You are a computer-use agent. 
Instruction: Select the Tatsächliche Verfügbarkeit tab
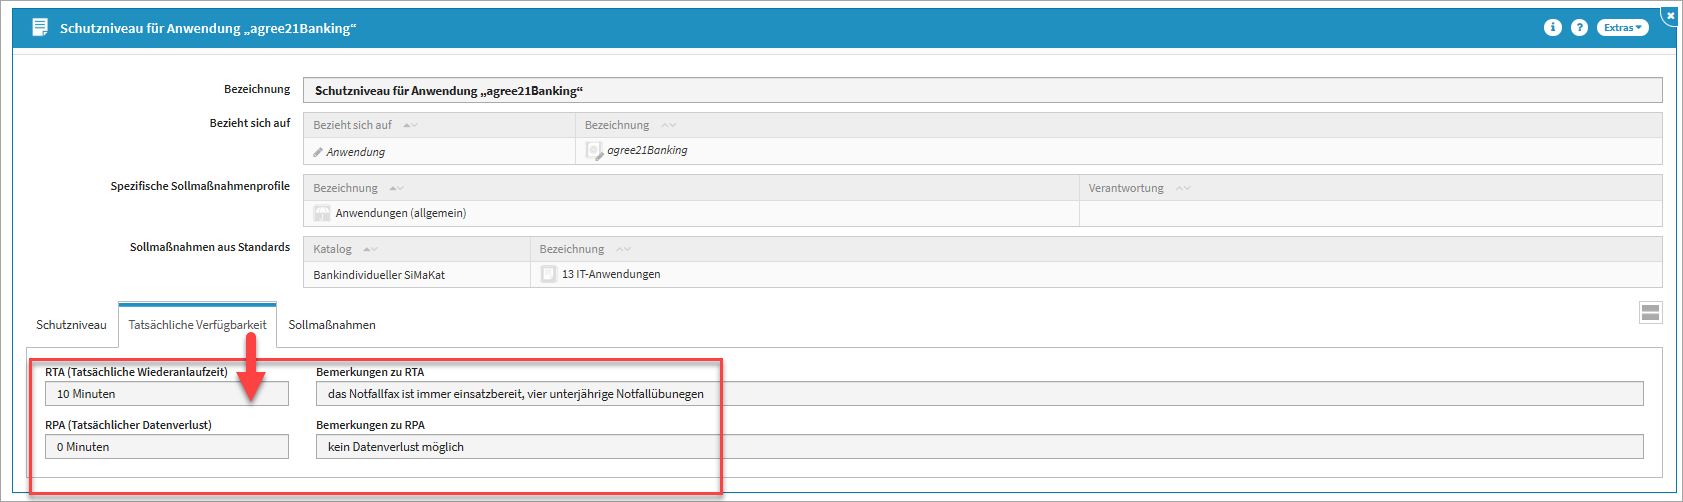(x=197, y=325)
